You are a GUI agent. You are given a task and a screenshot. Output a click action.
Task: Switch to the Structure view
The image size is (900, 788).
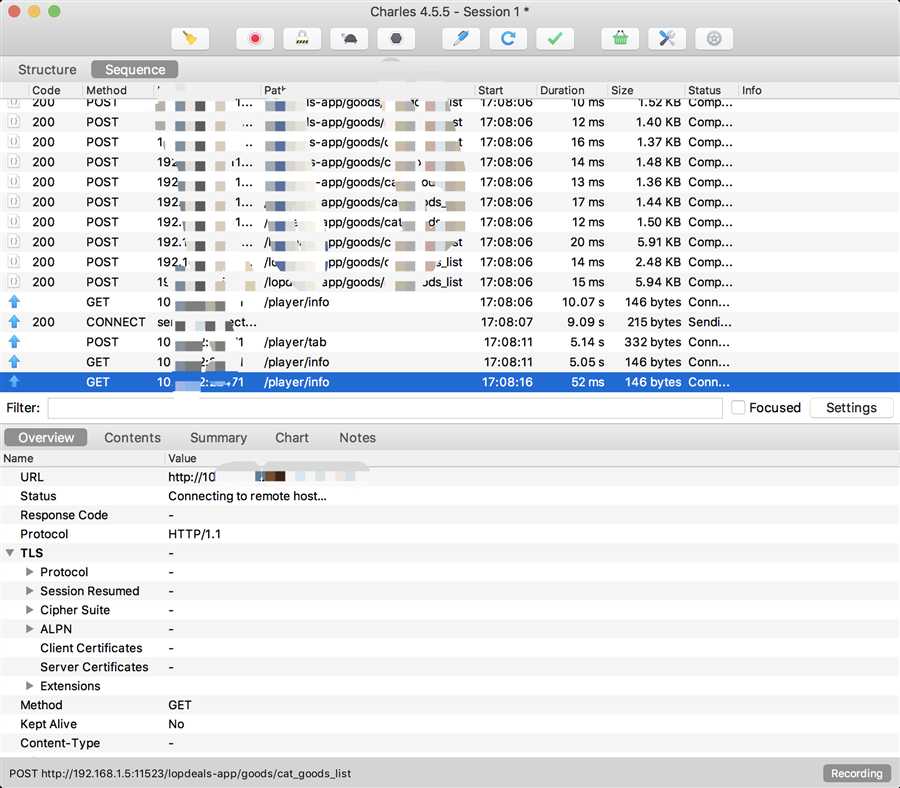coord(47,69)
